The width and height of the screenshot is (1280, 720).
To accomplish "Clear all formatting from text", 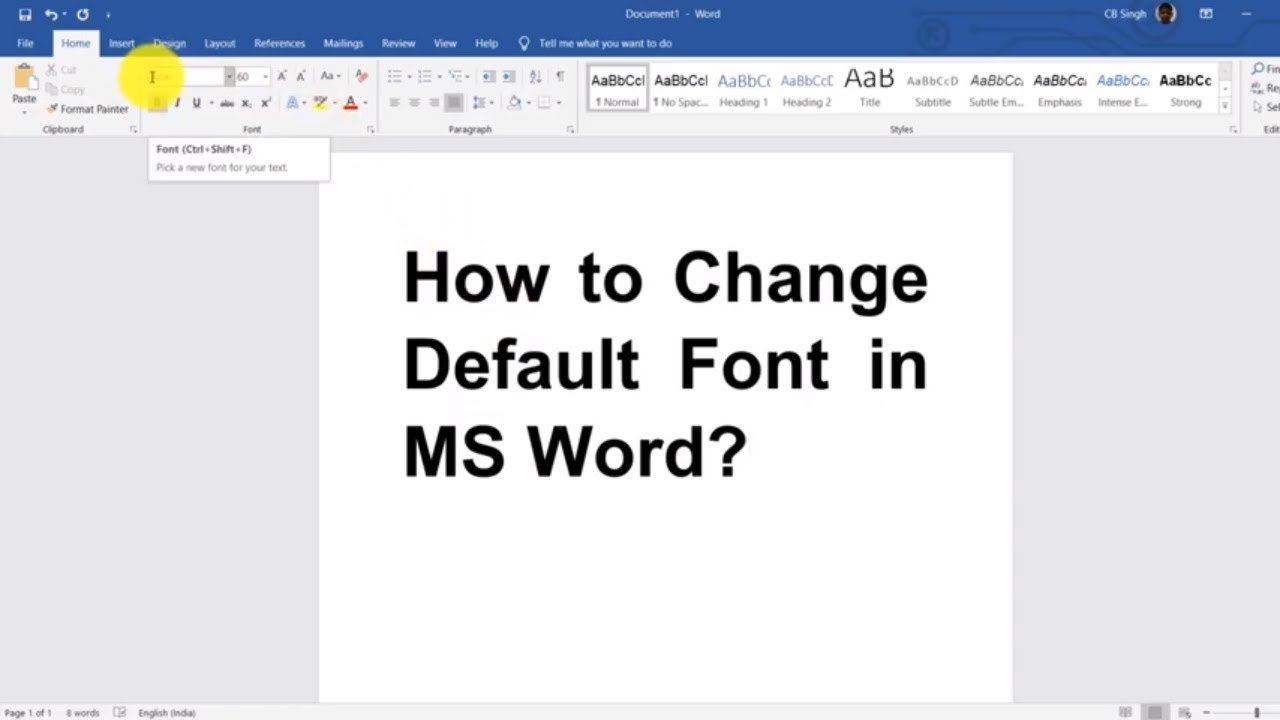I will (361, 76).
